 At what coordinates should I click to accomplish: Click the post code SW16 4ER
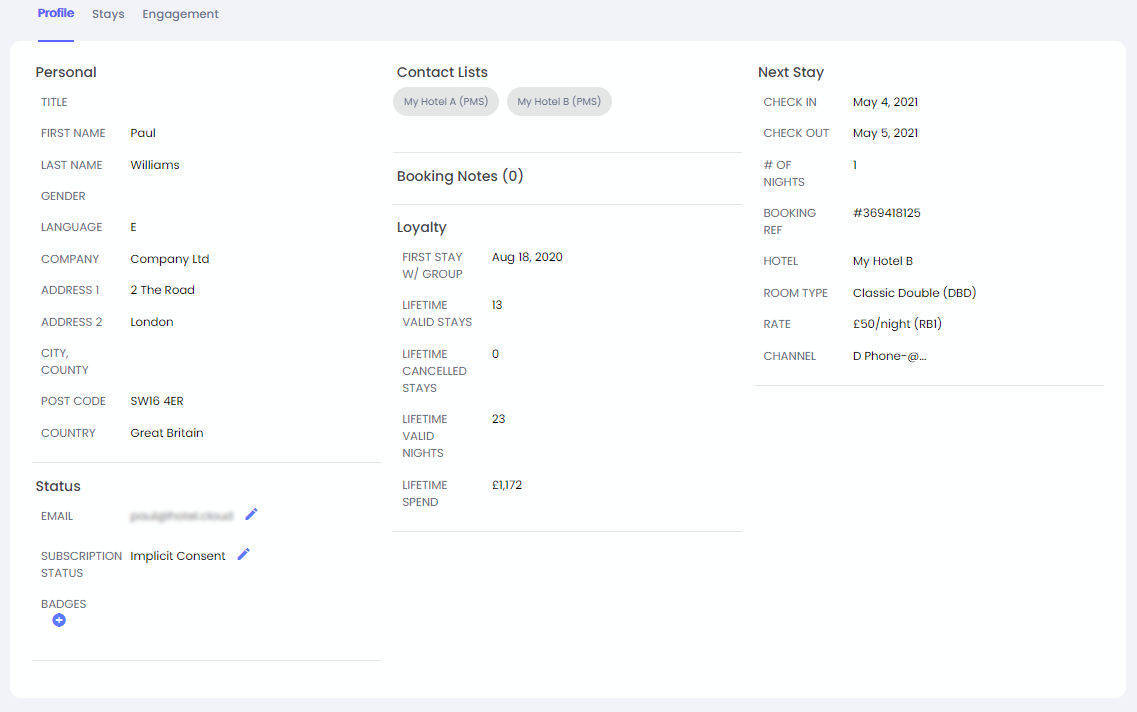point(157,401)
